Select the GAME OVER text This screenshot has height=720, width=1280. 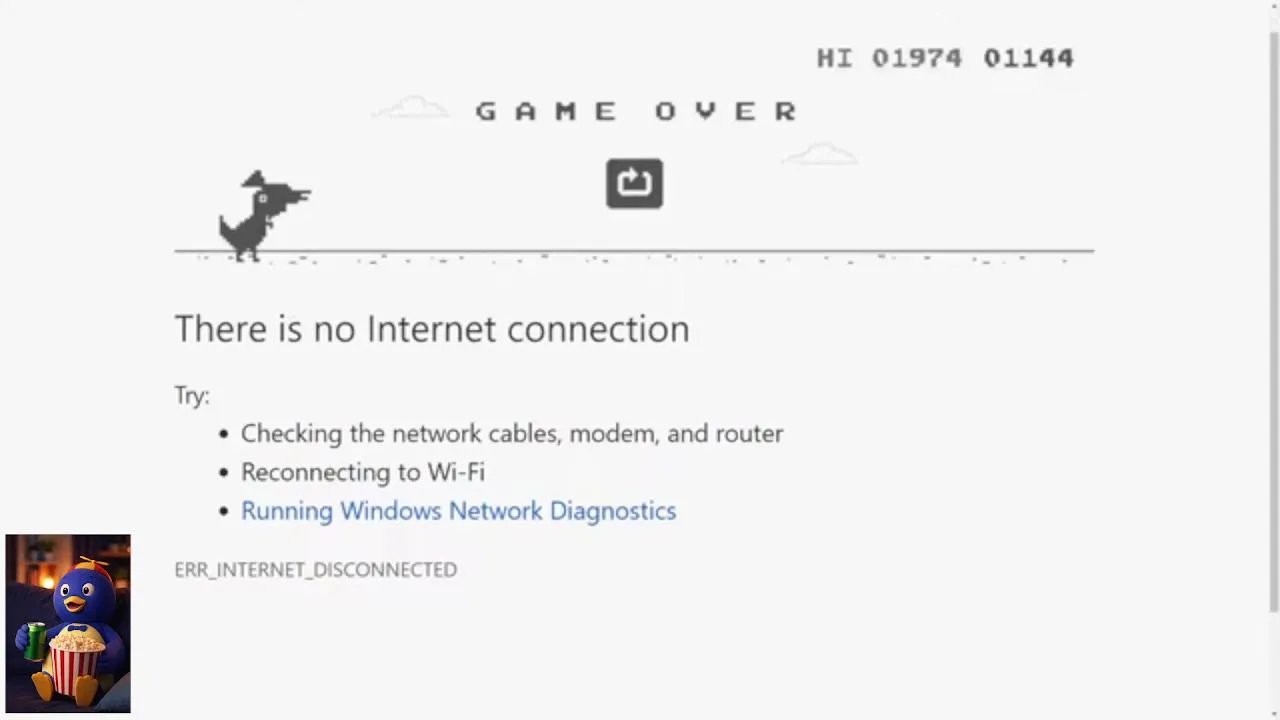[x=637, y=111]
